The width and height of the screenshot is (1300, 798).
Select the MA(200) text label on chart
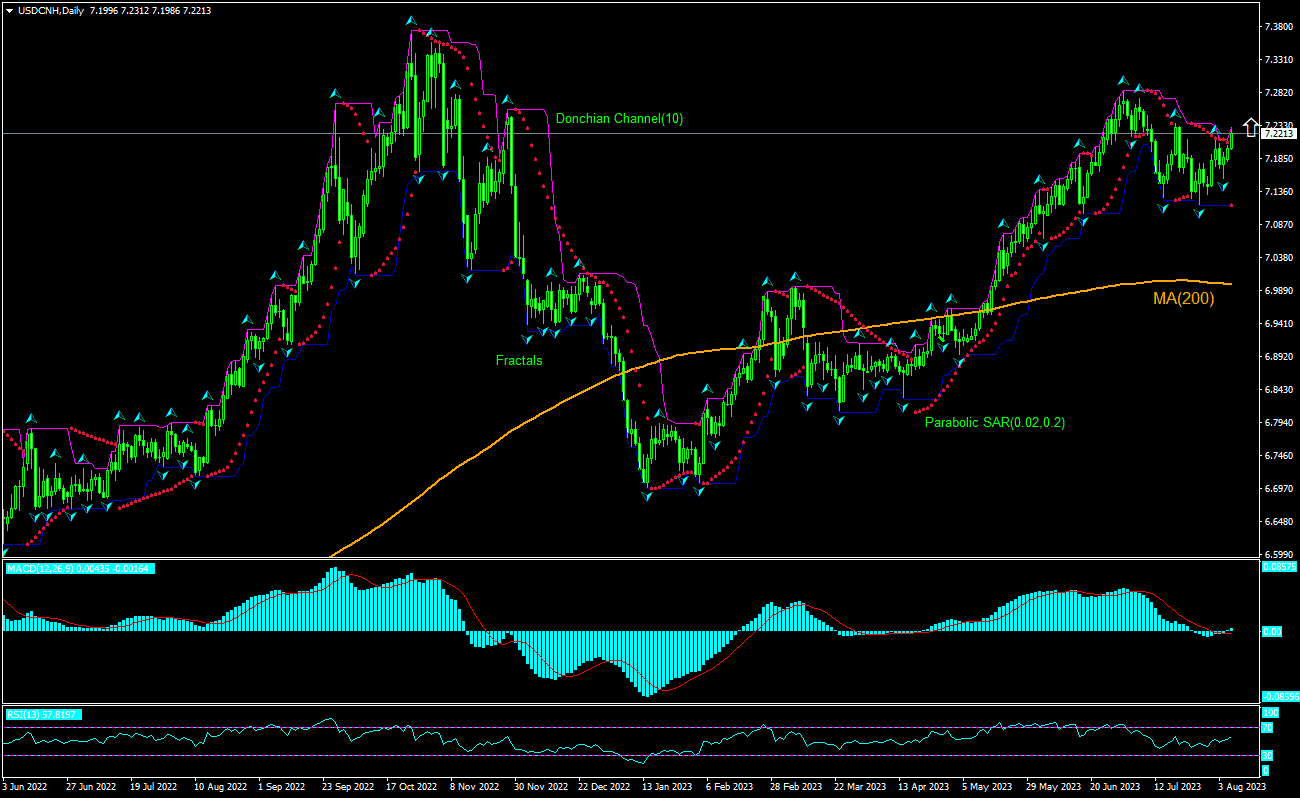(1183, 297)
